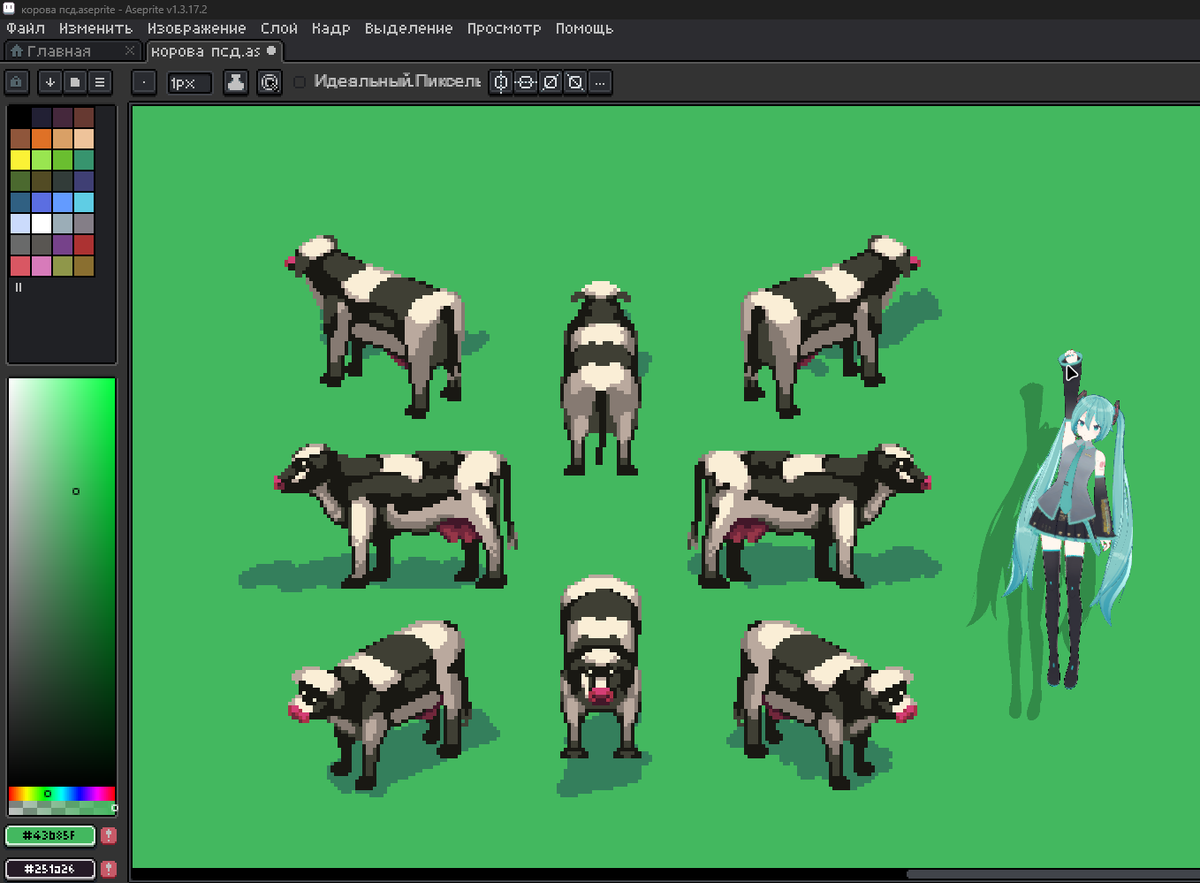The width and height of the screenshot is (1200, 883).
Task: Pick the purple palette swatch
Action: pos(63,244)
